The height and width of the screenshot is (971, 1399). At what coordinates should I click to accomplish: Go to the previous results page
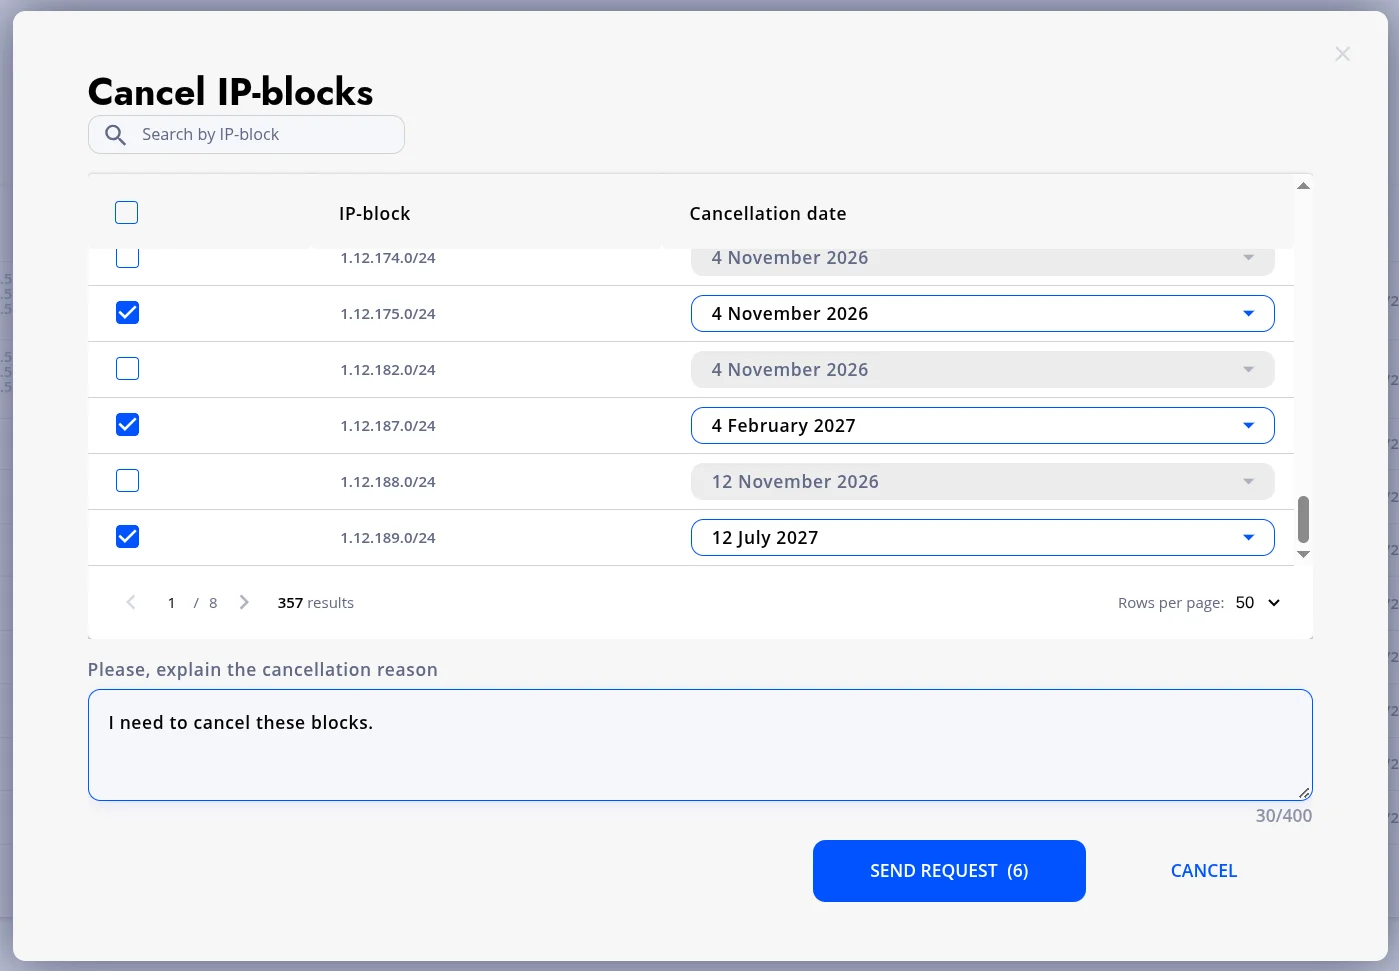click(x=130, y=602)
